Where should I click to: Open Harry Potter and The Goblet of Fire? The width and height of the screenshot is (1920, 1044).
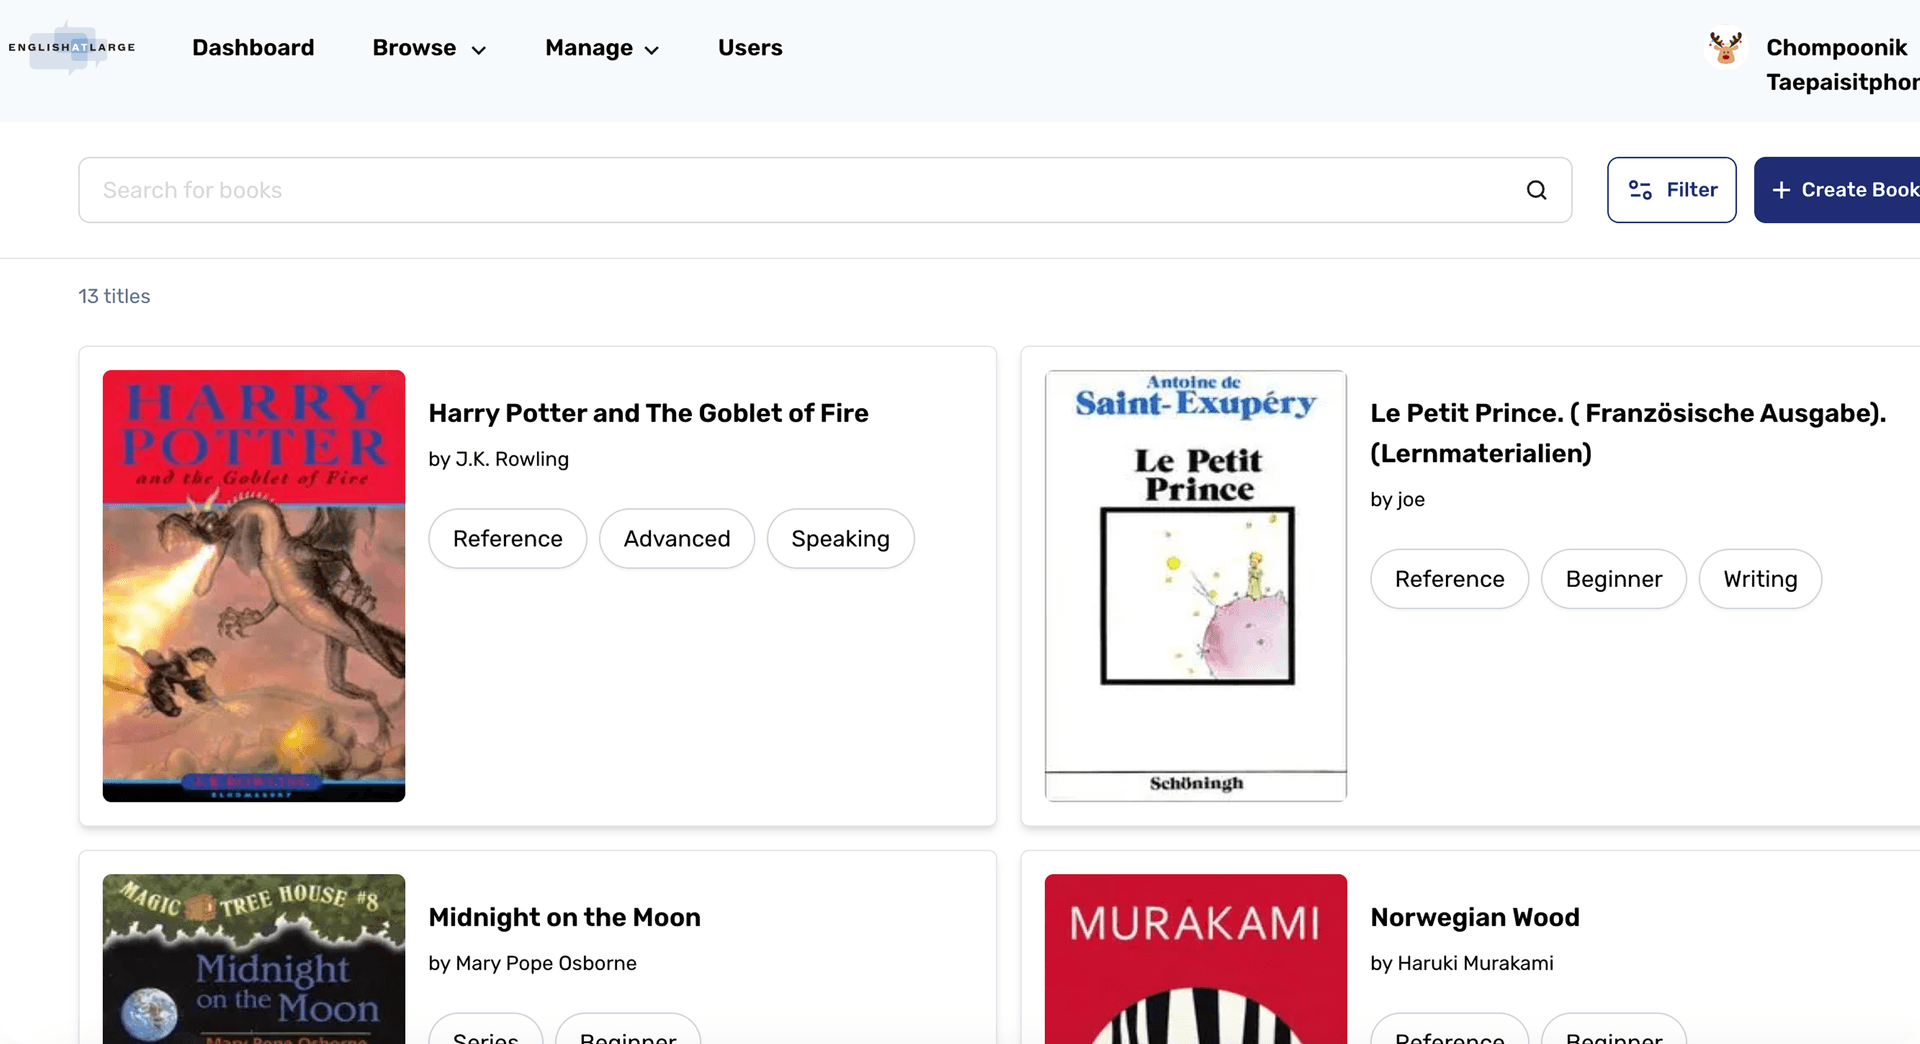tap(648, 413)
